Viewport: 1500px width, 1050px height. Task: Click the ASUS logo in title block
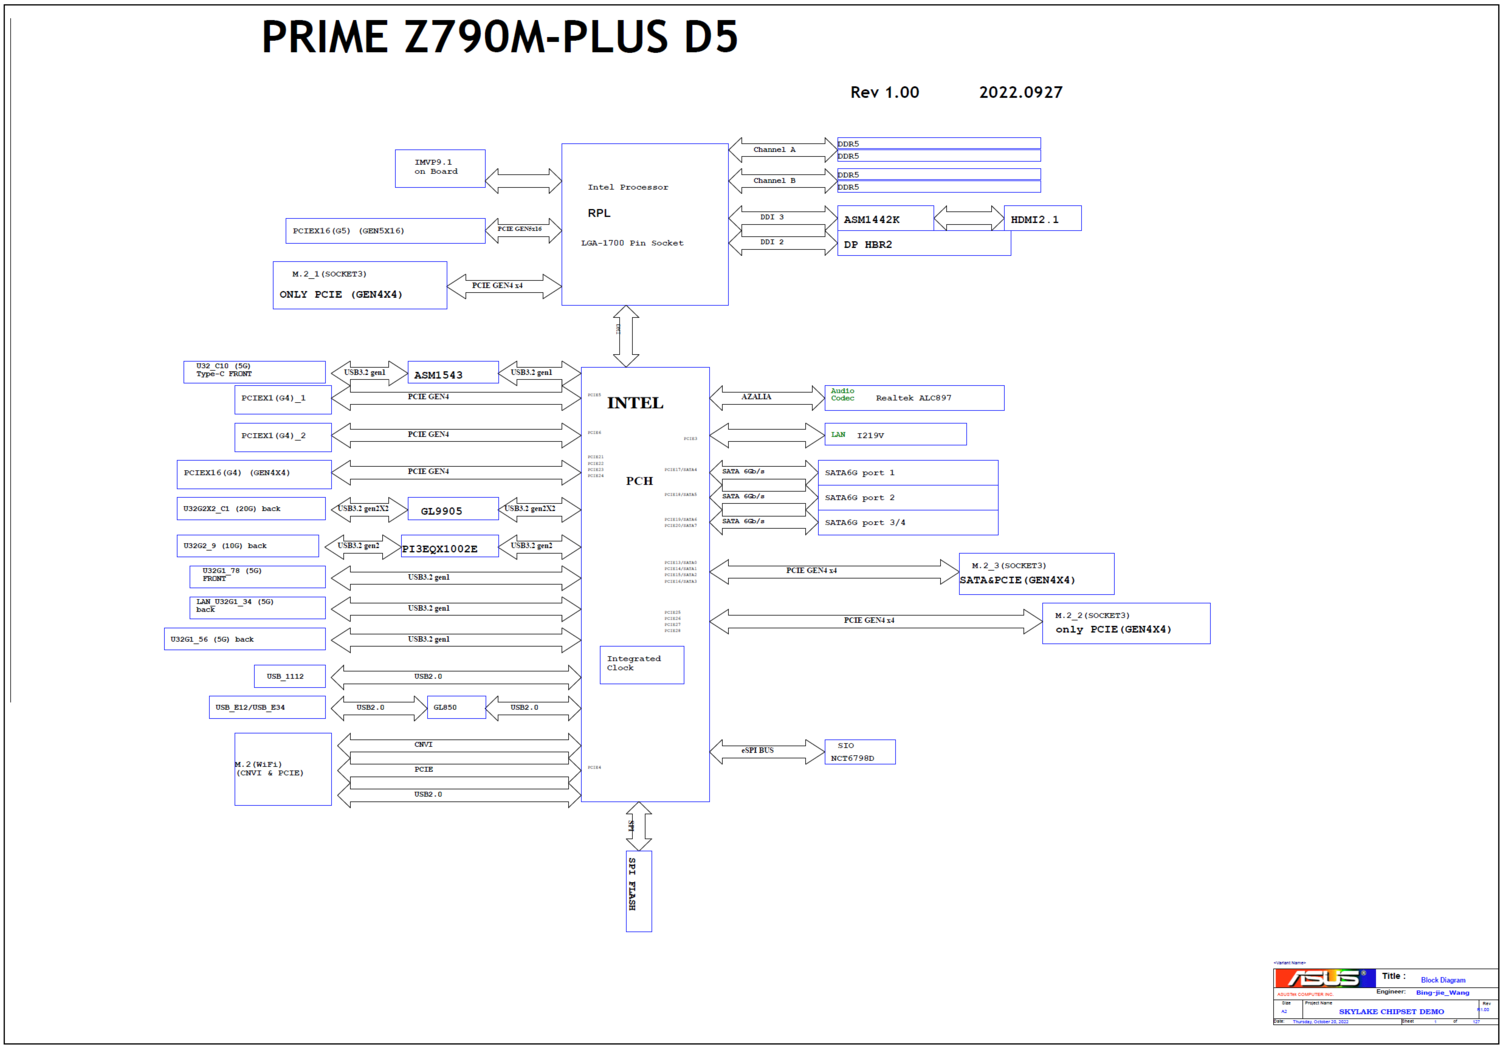pos(1323,979)
